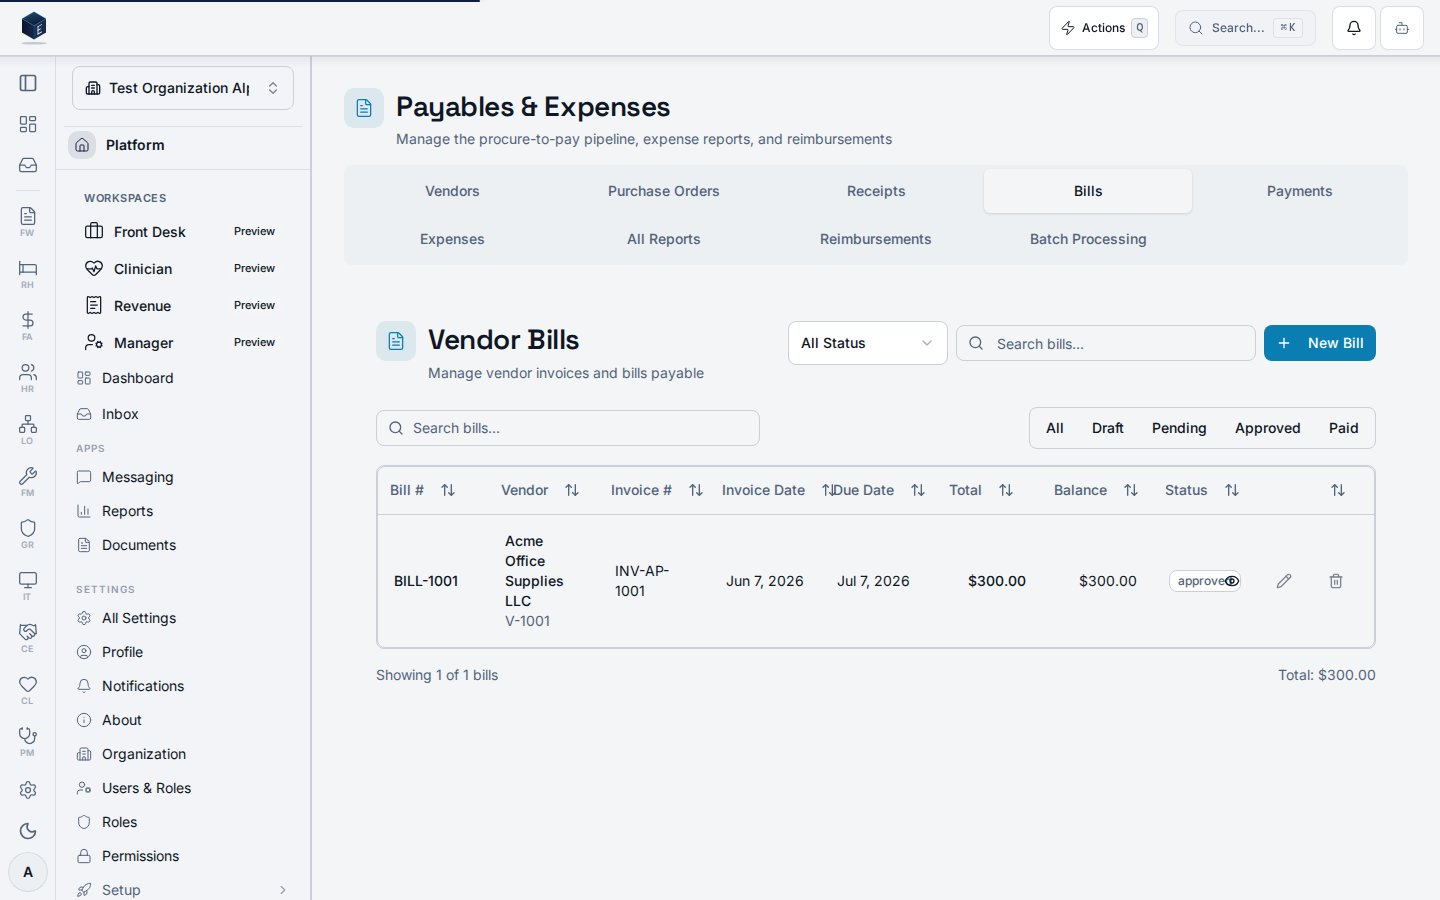
Task: Create a New Bill
Action: [x=1320, y=343]
